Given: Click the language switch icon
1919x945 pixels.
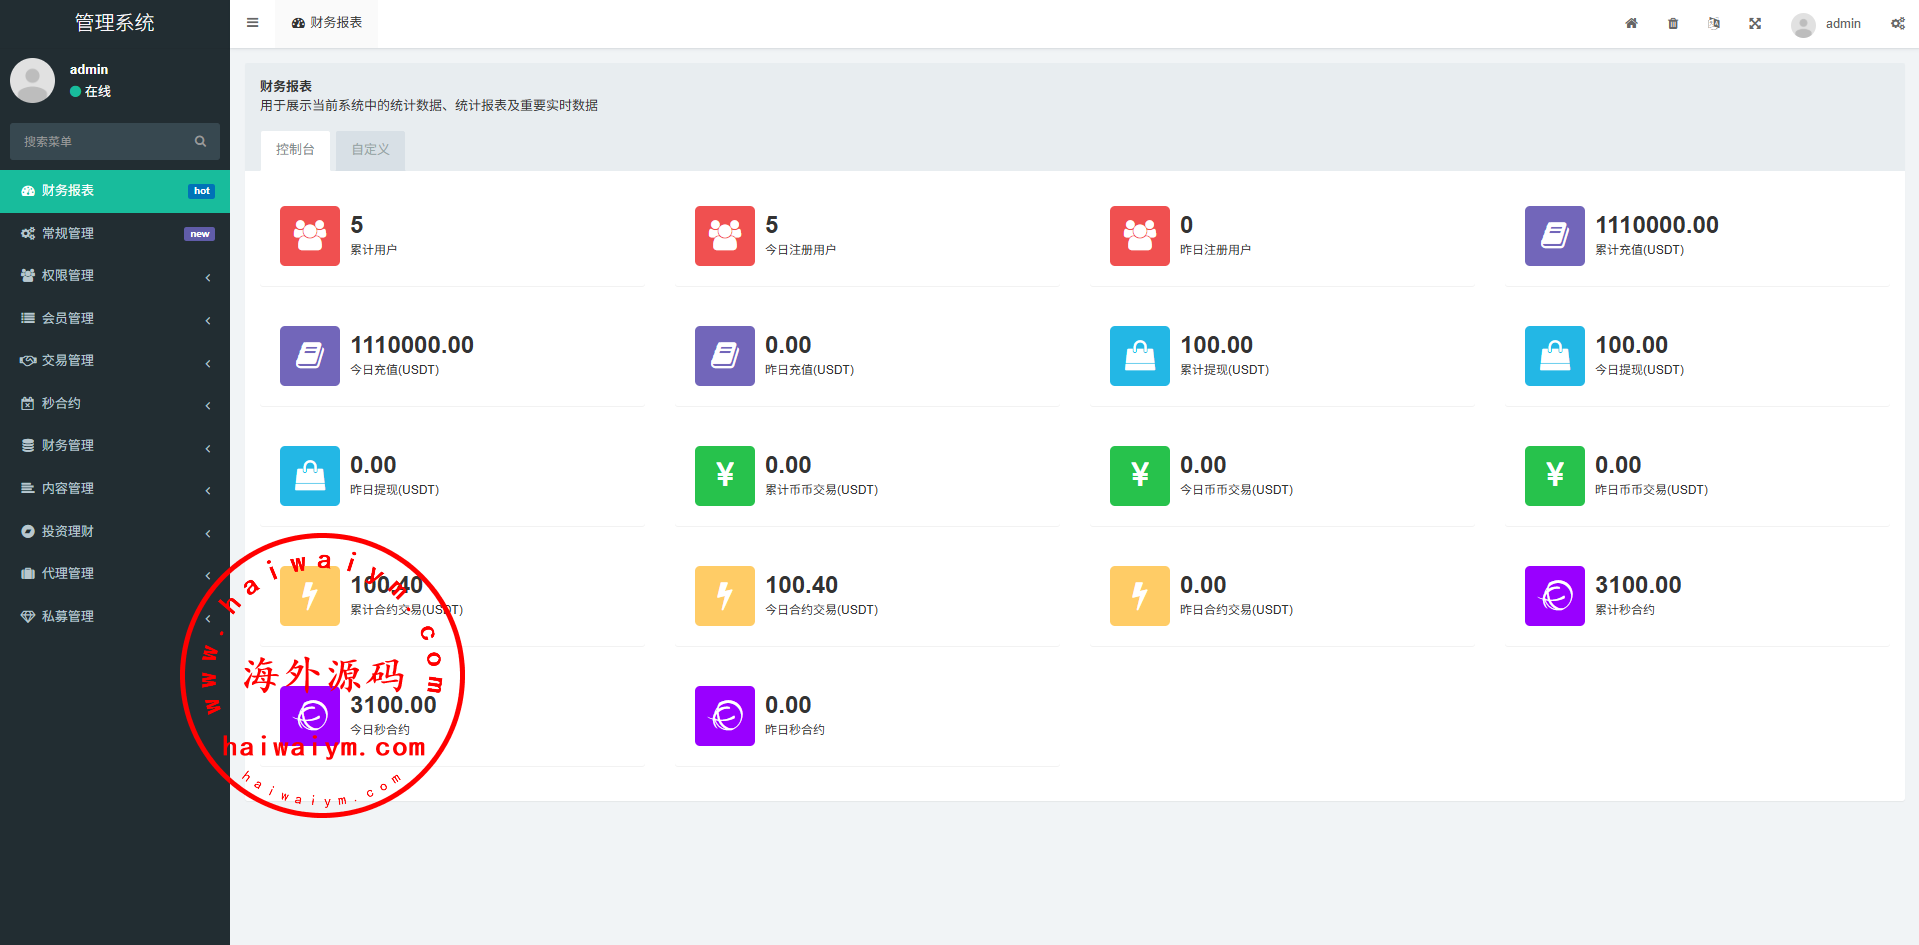Looking at the screenshot, I should click(x=1714, y=23).
